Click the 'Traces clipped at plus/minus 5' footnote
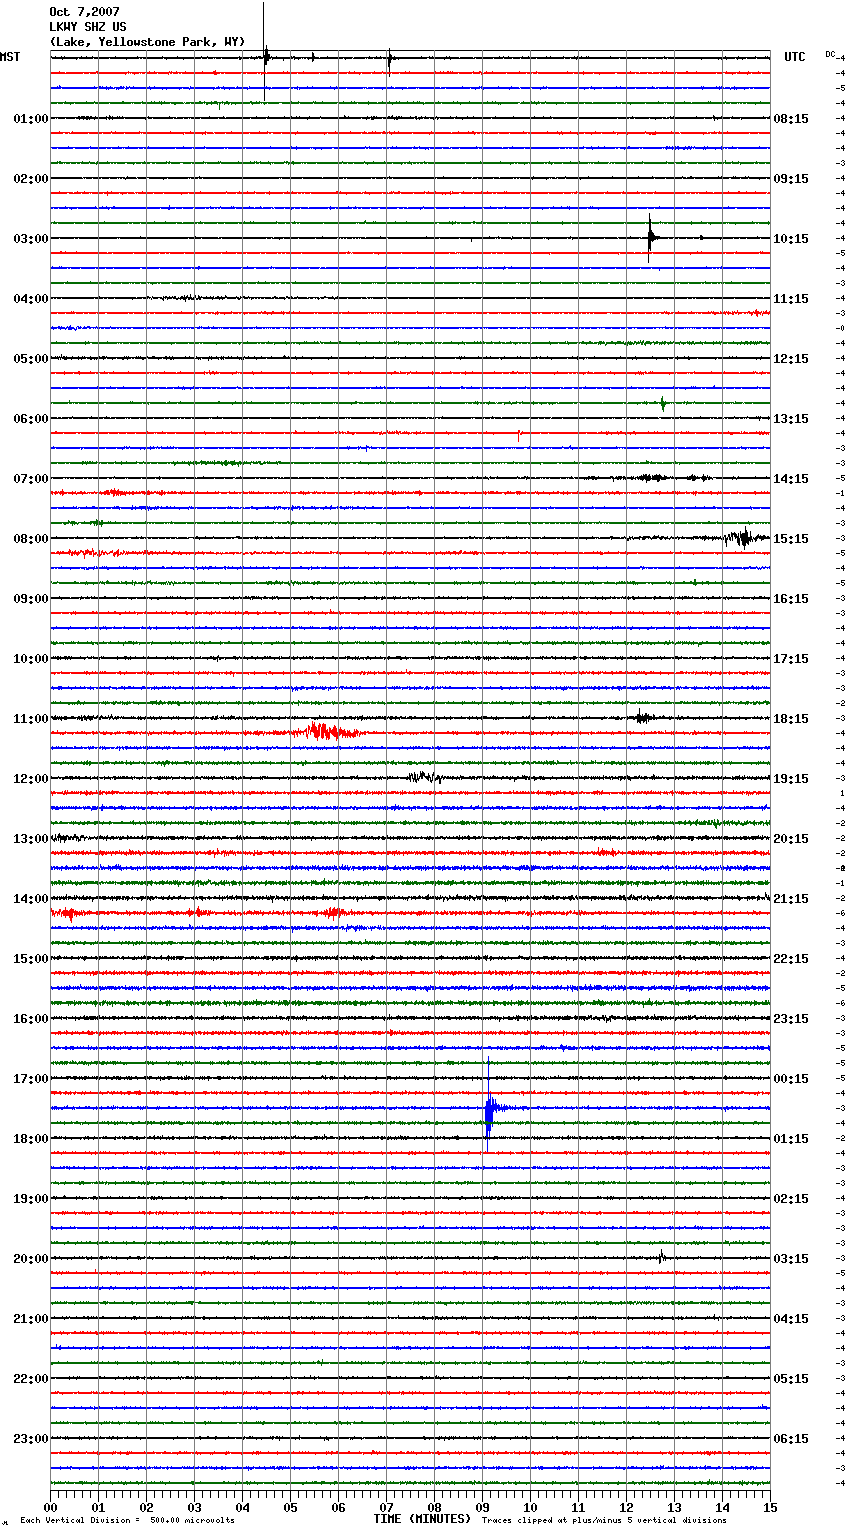The height and width of the screenshot is (1534, 850). pyautogui.click(x=604, y=1520)
